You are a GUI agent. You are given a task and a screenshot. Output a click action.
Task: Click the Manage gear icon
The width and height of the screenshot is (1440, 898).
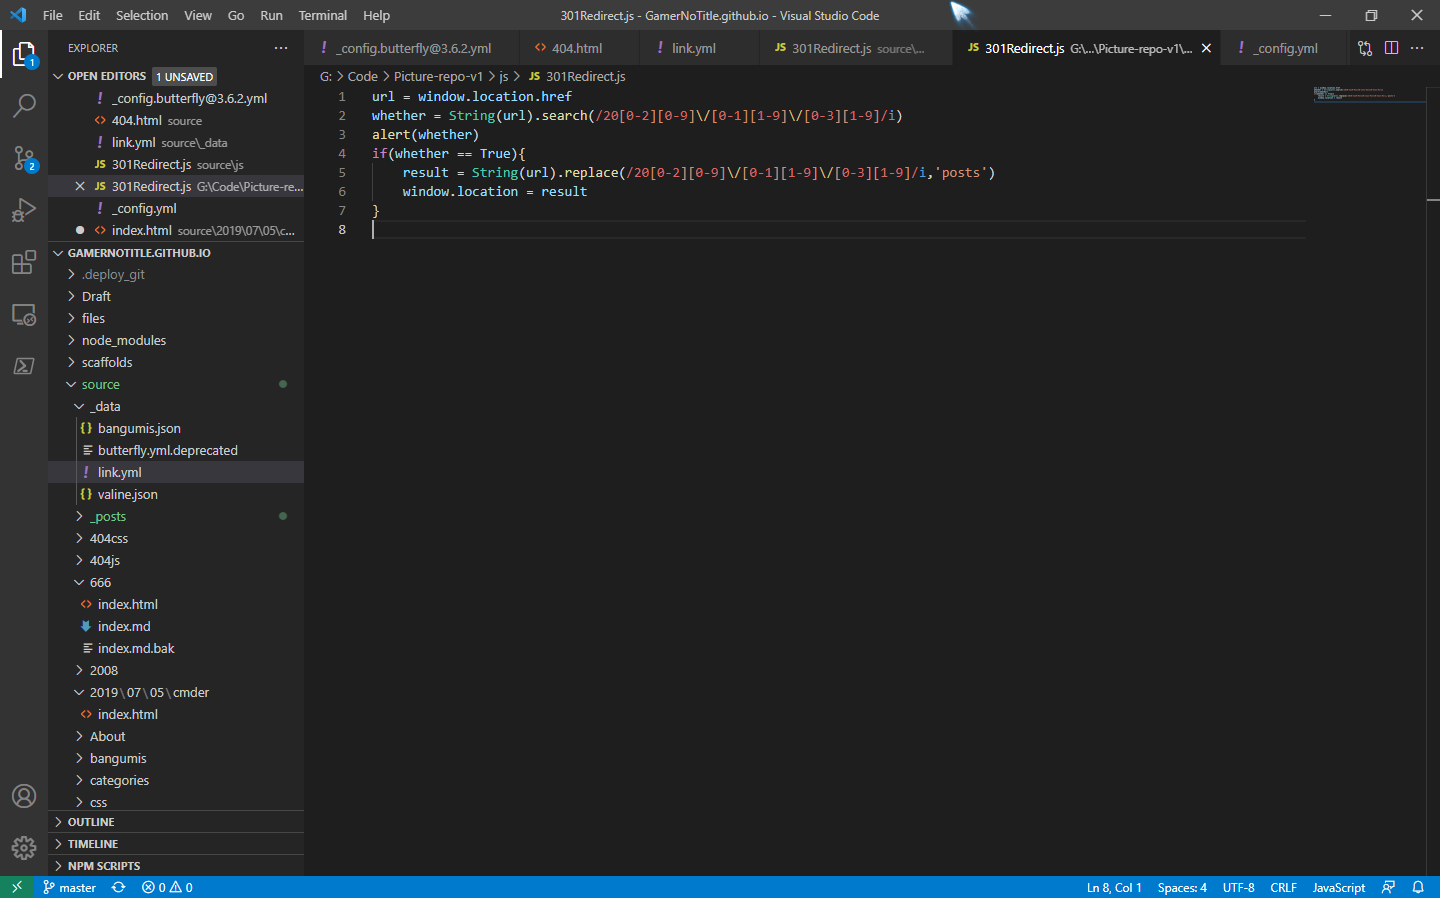[24, 848]
